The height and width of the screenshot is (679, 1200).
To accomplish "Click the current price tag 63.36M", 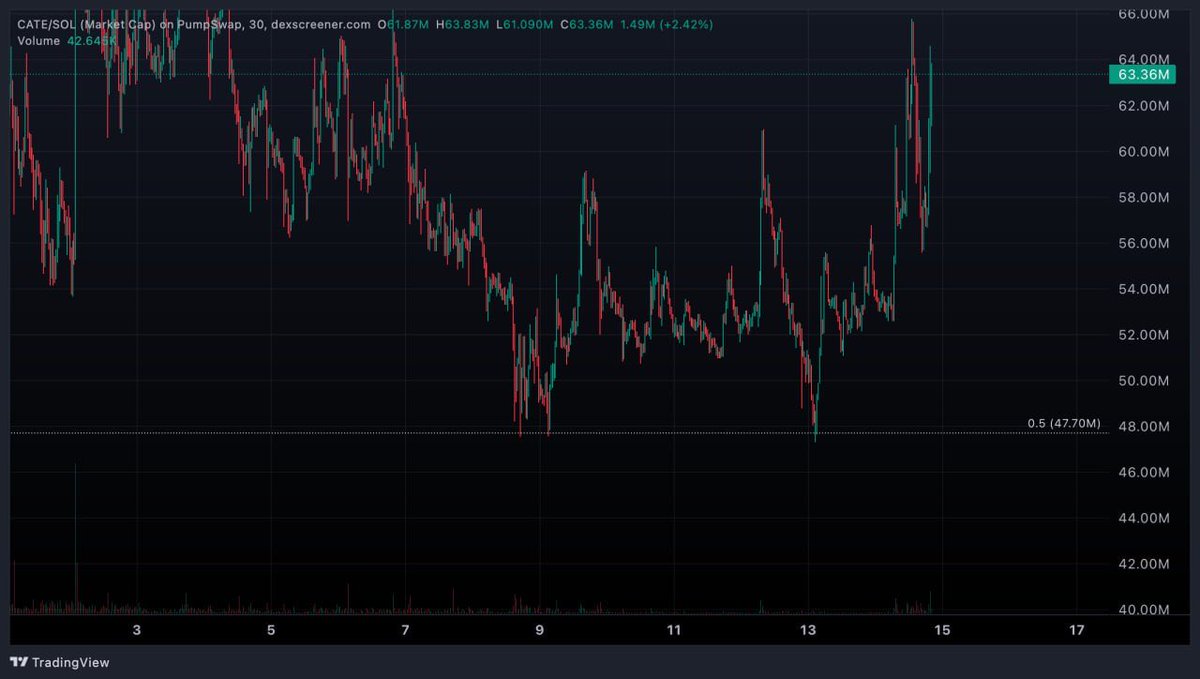I will click(x=1145, y=74).
